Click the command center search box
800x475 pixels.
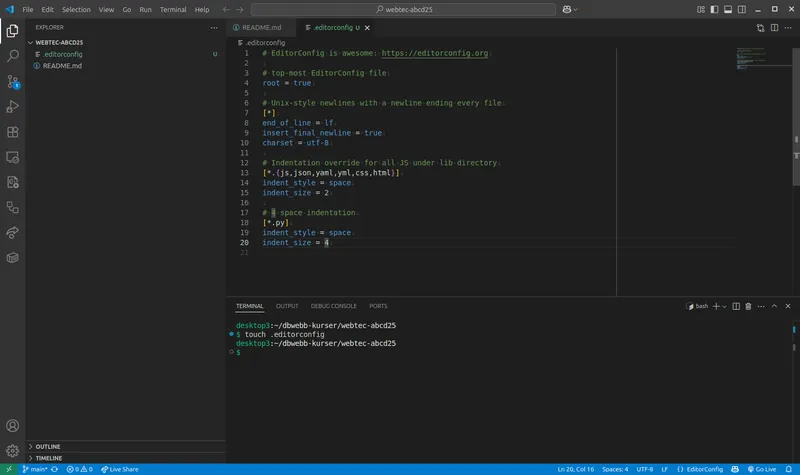(x=403, y=9)
